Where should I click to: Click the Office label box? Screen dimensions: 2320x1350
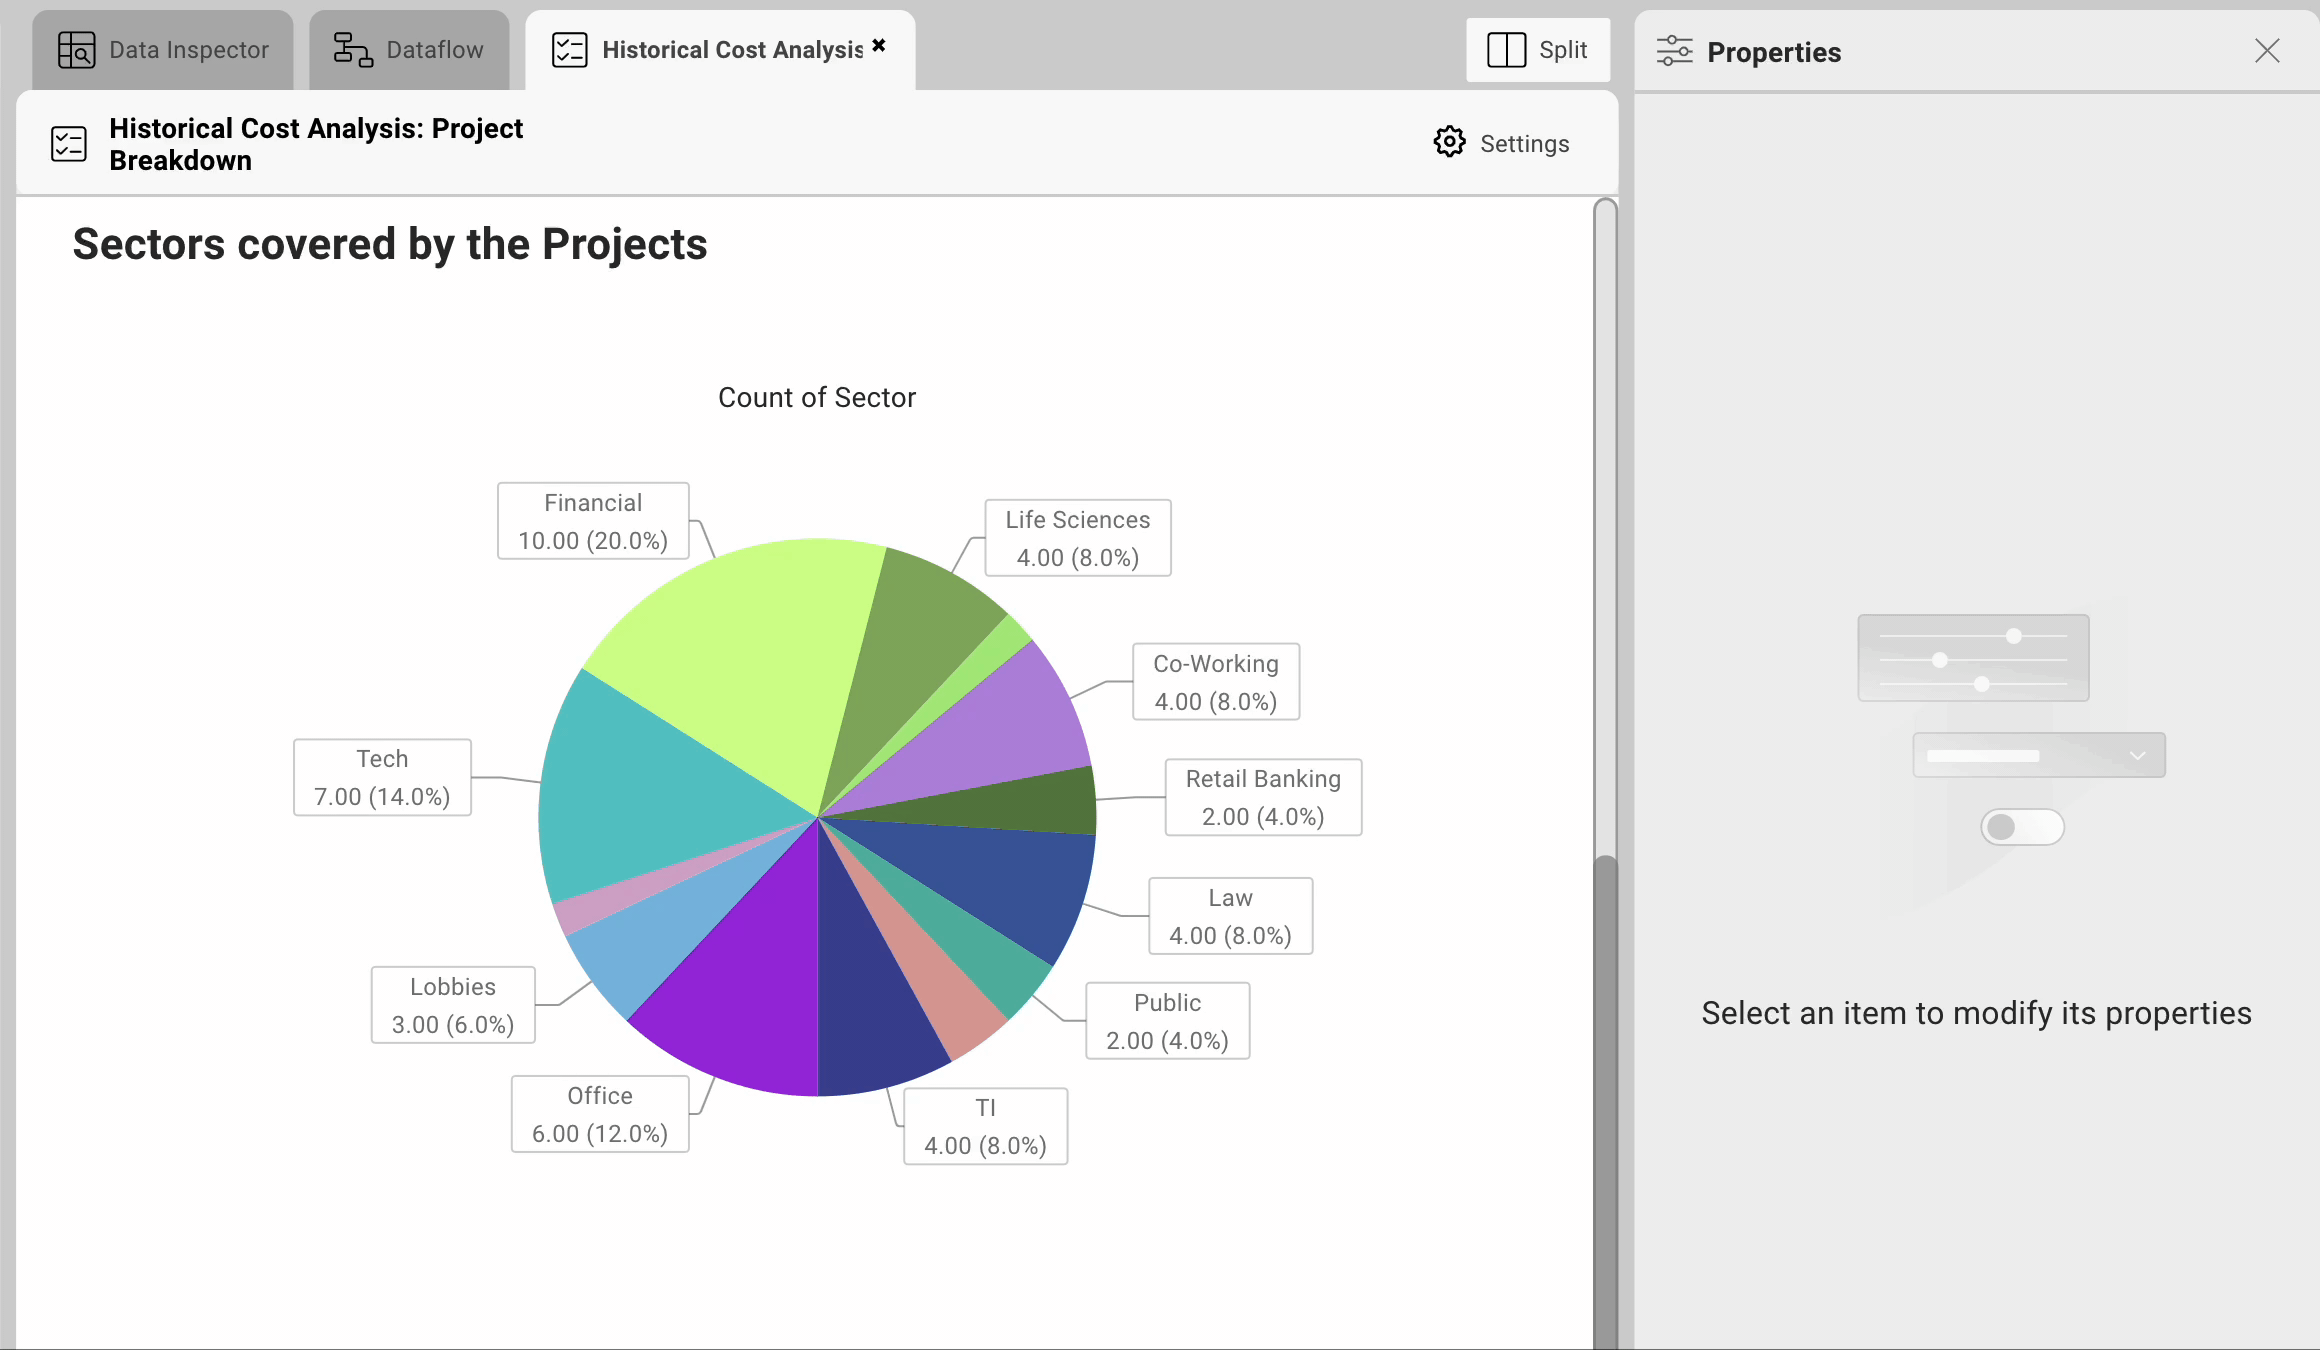(x=600, y=1114)
